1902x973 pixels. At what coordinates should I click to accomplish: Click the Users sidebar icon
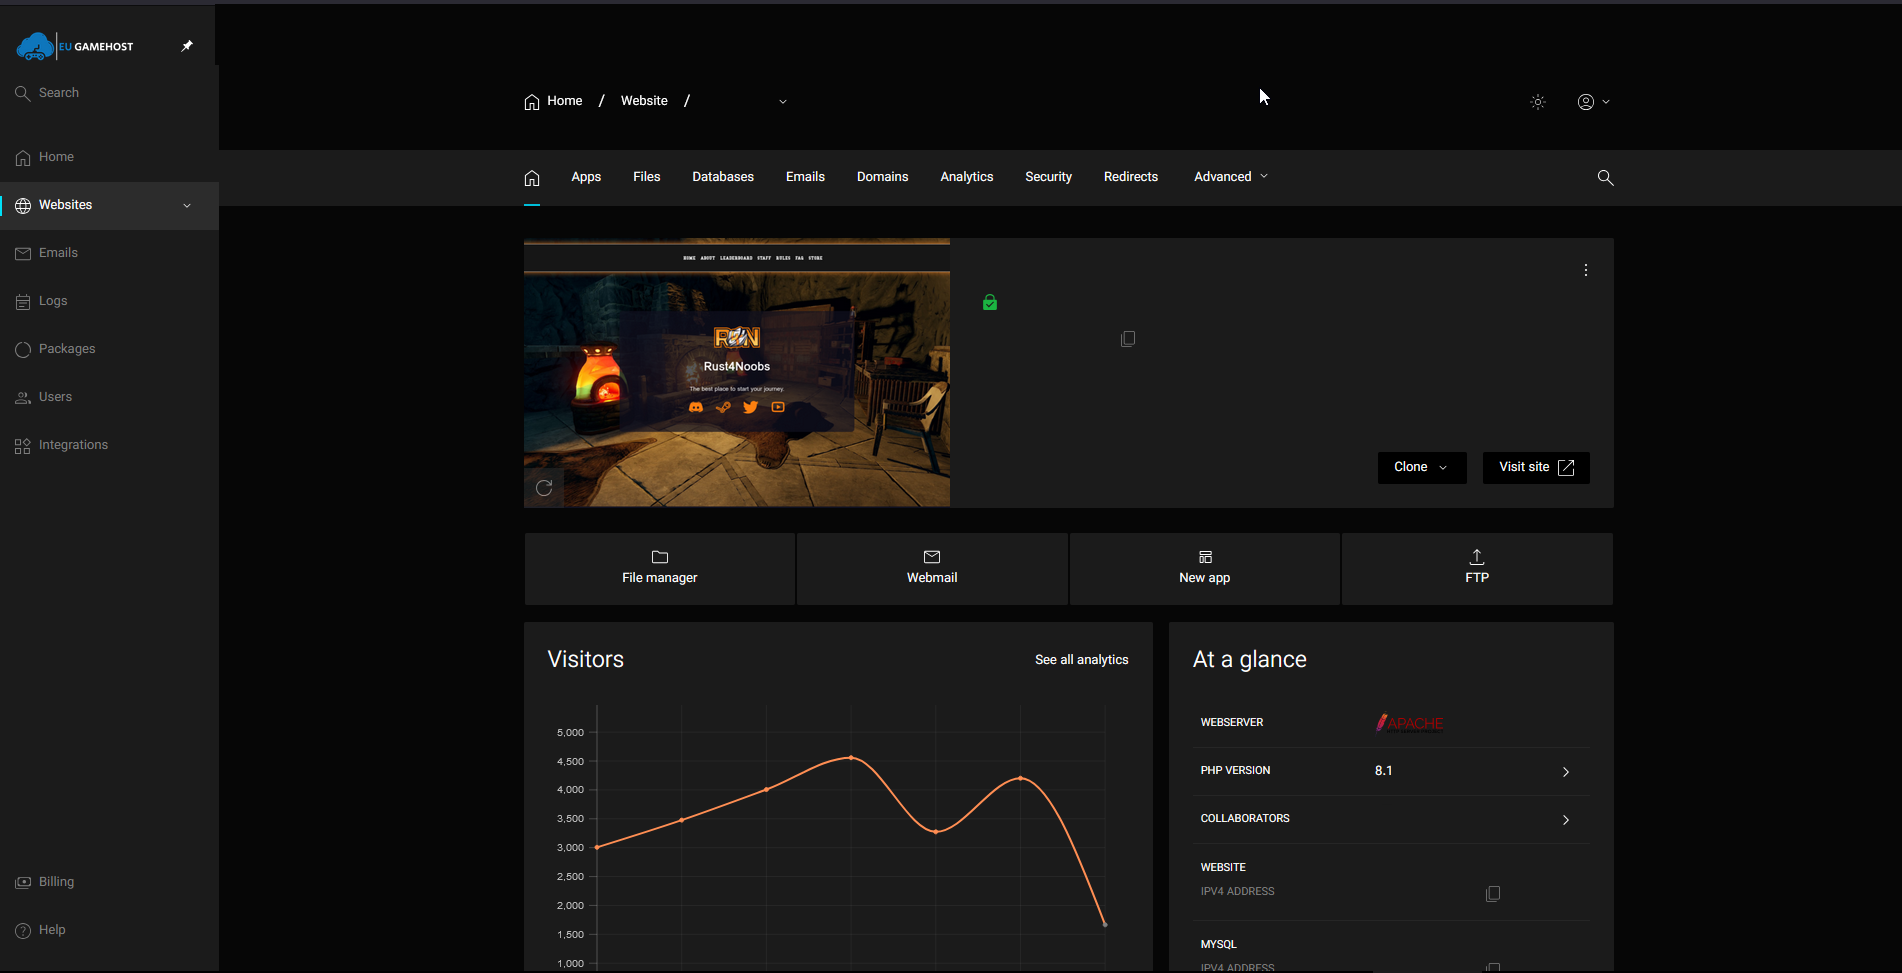pyautogui.click(x=23, y=398)
